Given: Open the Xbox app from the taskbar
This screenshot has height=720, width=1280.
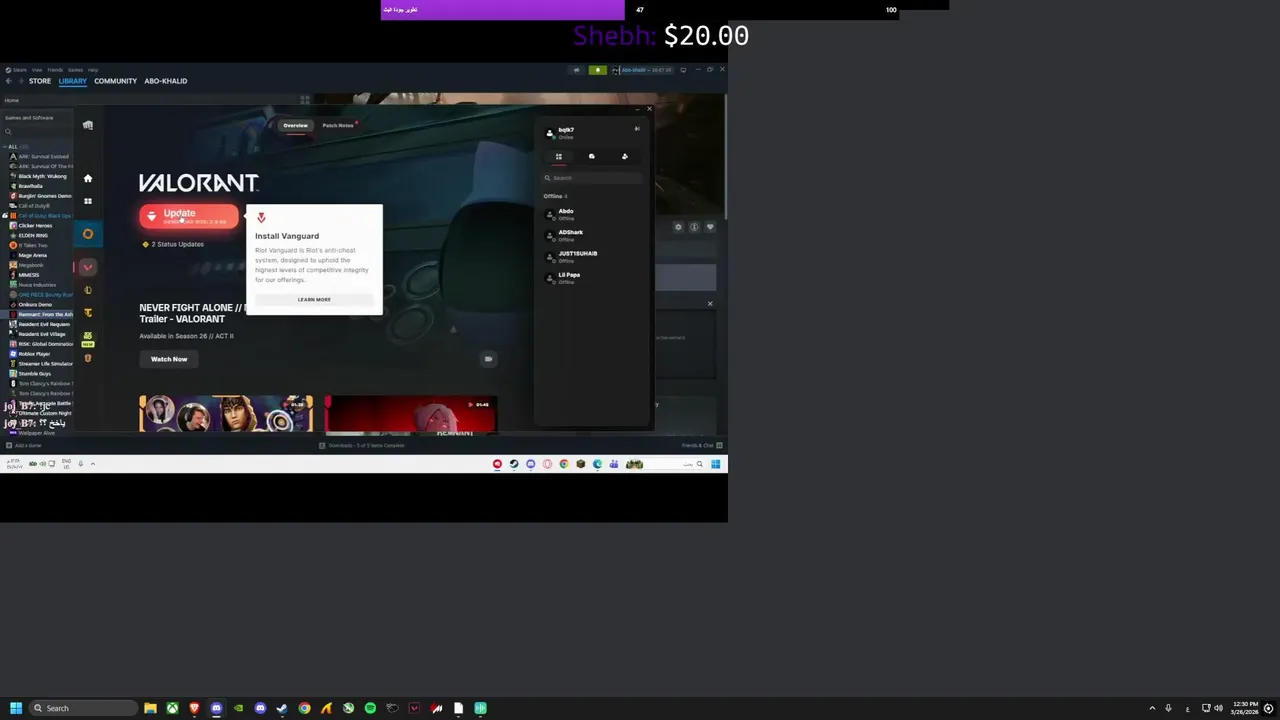Looking at the screenshot, I should (x=172, y=708).
